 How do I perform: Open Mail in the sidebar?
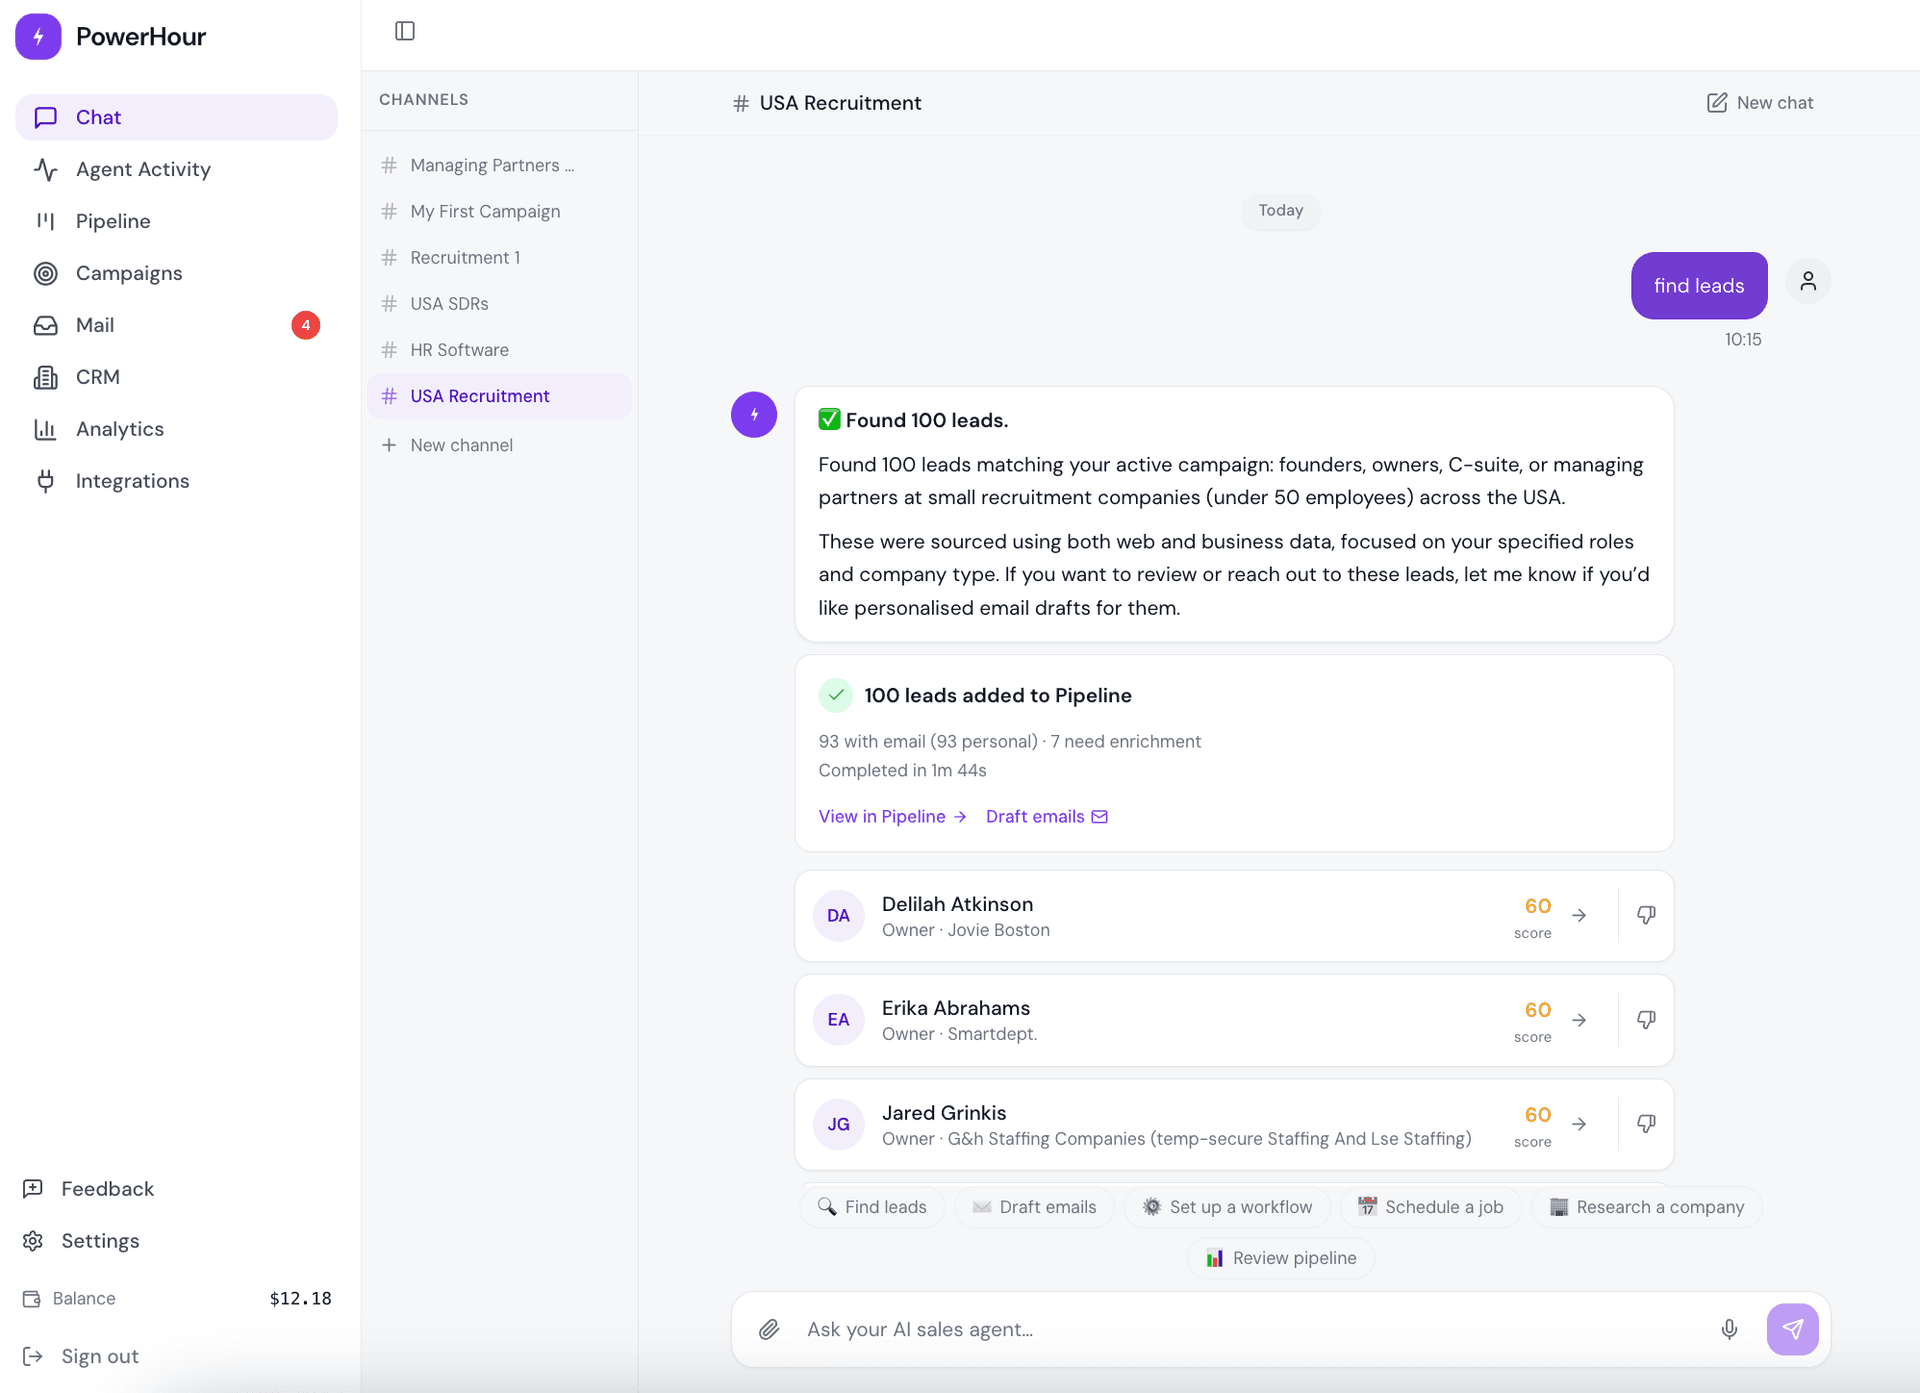(x=176, y=325)
